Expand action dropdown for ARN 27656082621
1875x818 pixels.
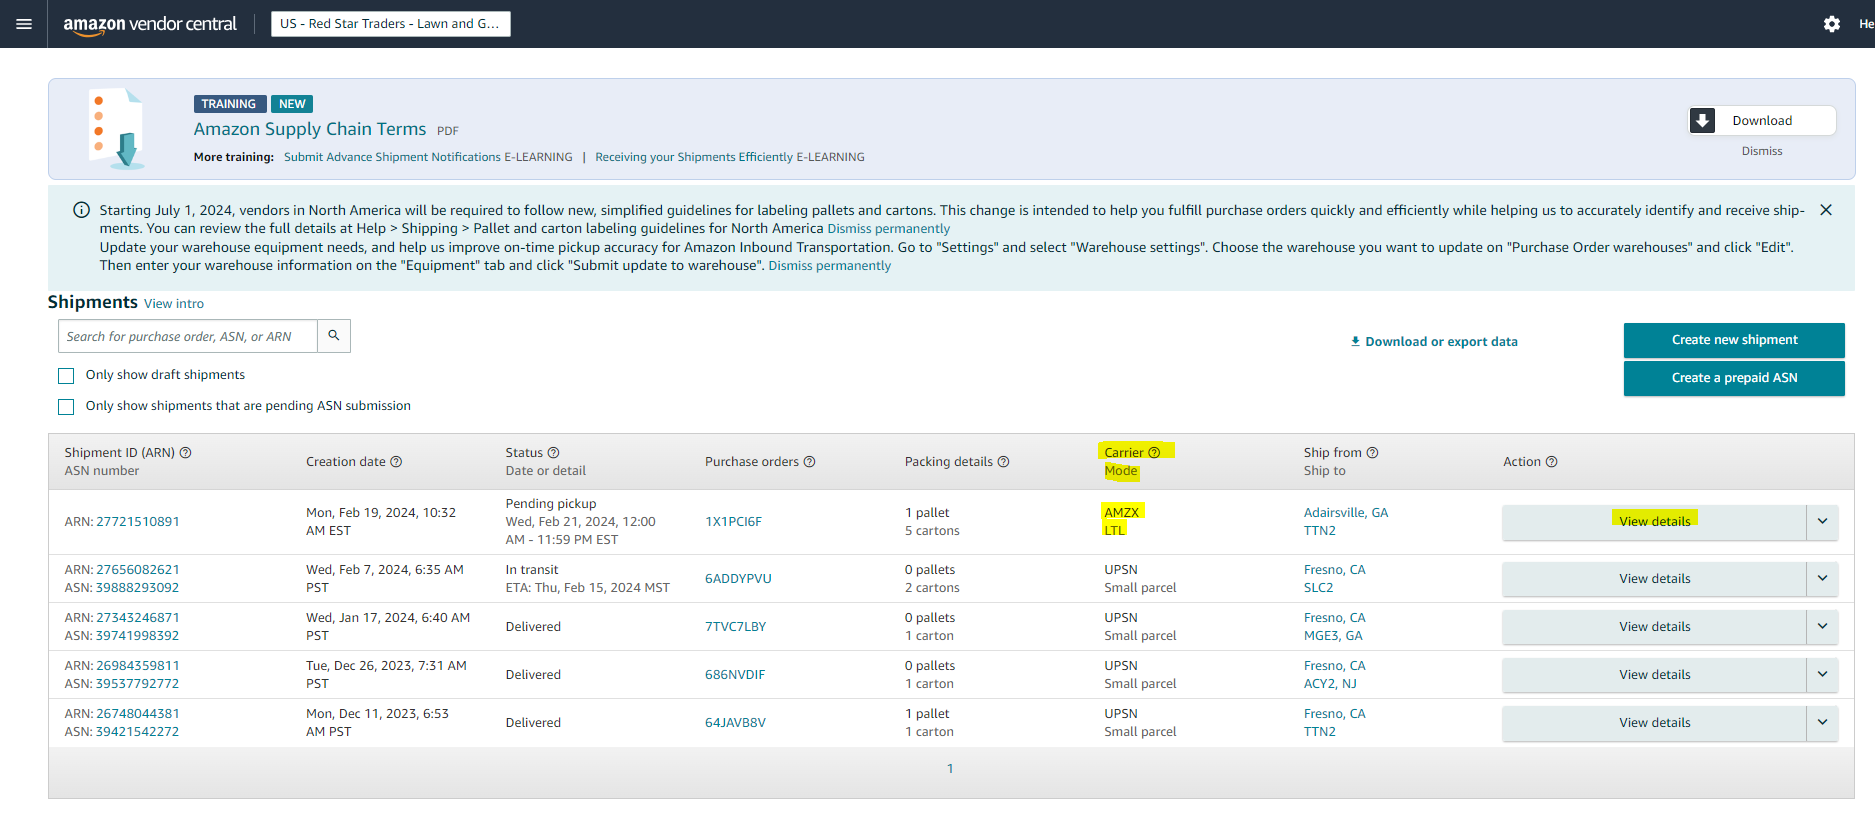(x=1822, y=579)
